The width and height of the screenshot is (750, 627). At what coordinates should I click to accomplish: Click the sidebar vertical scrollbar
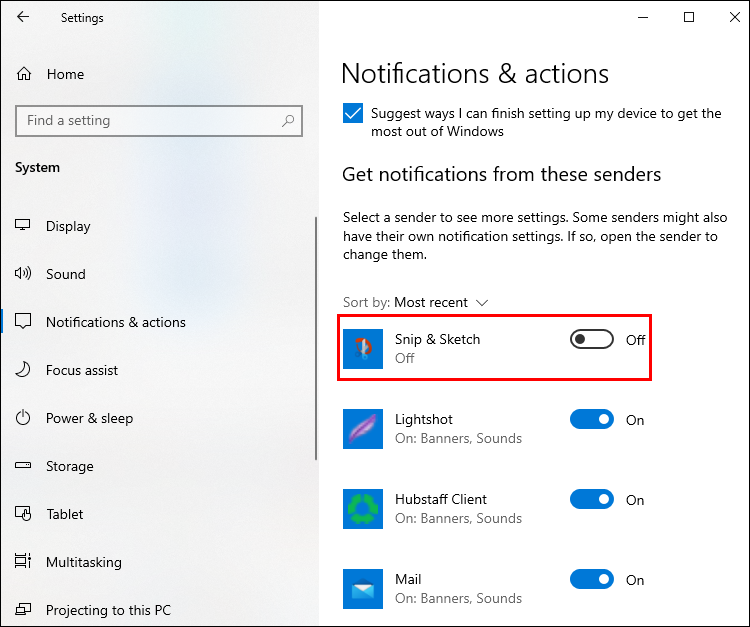(316, 339)
